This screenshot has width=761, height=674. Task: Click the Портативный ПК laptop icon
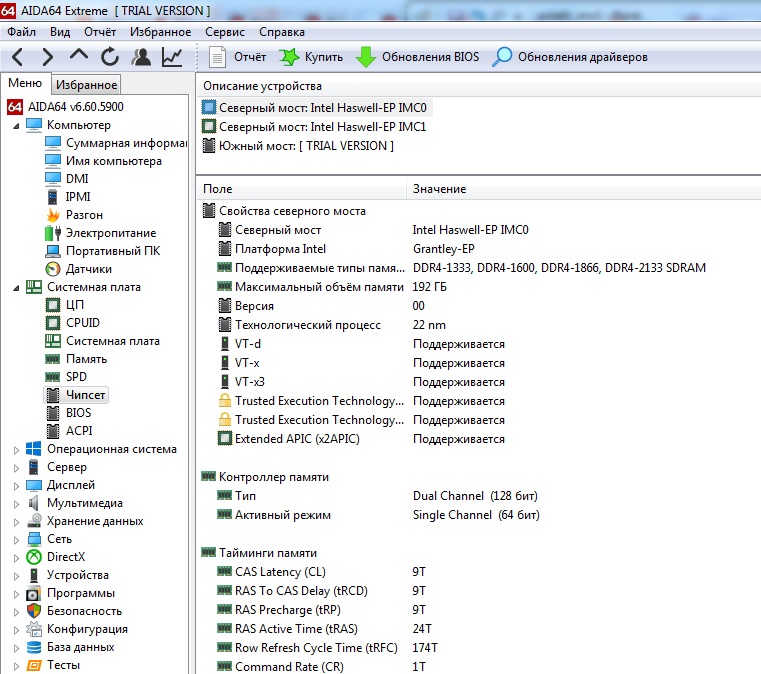pos(53,251)
